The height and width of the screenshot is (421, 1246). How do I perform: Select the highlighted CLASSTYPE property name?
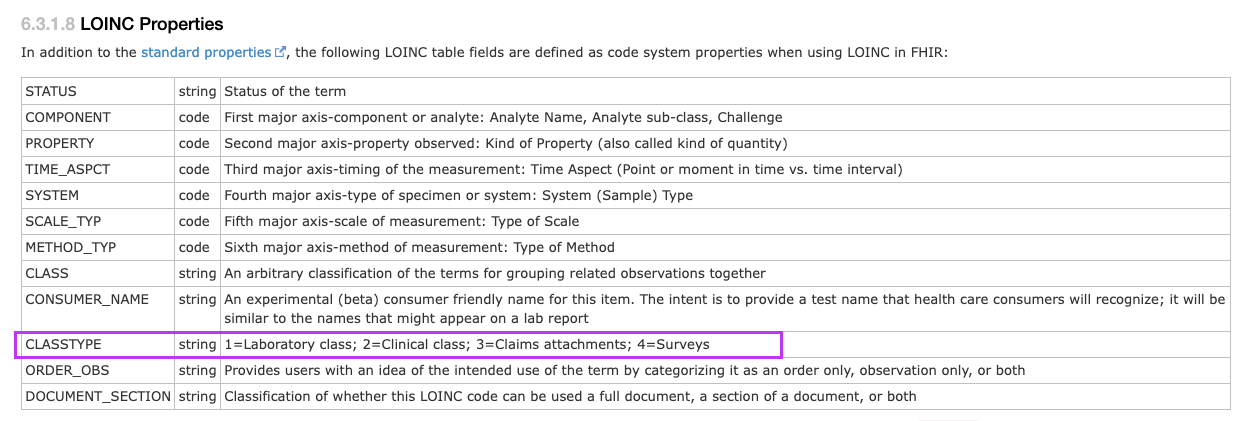coord(64,345)
